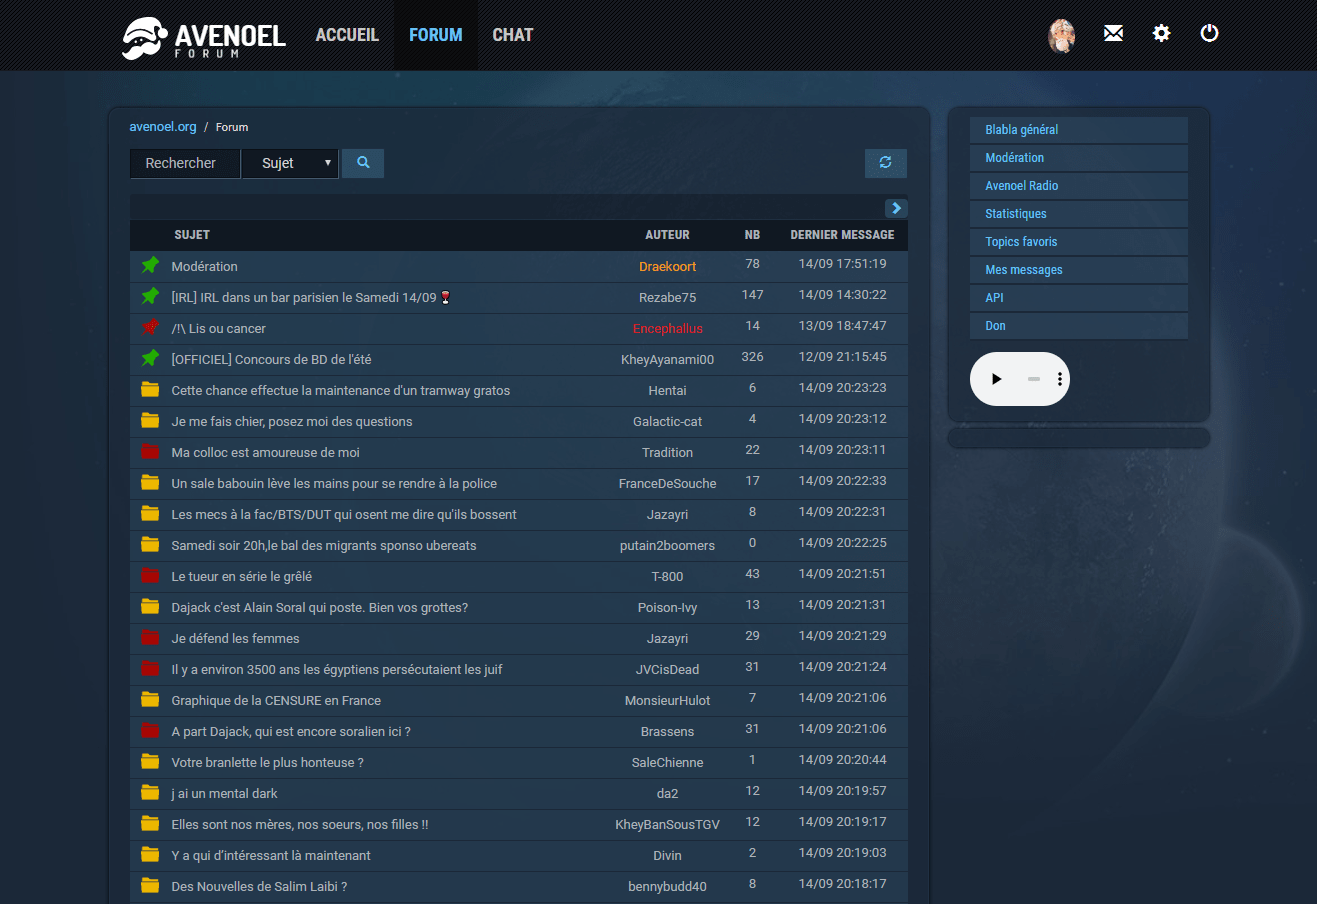View author Encephallus's profile

point(668,329)
